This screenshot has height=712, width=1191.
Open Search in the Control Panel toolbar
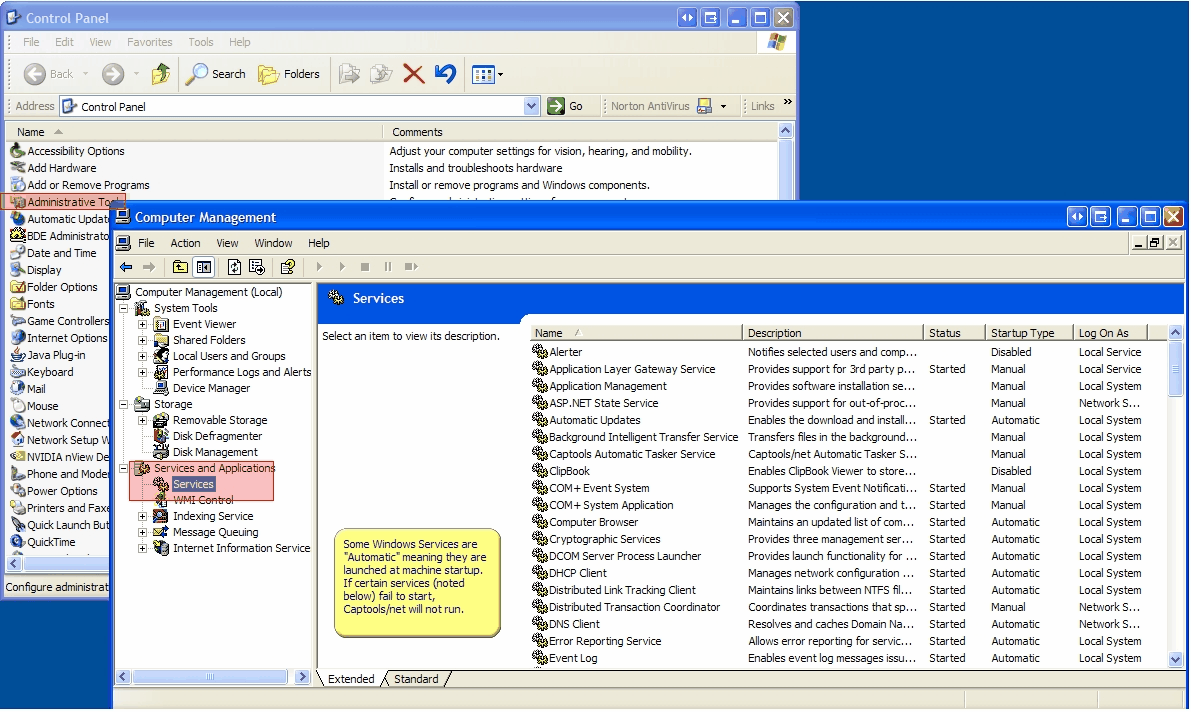pyautogui.click(x=216, y=73)
